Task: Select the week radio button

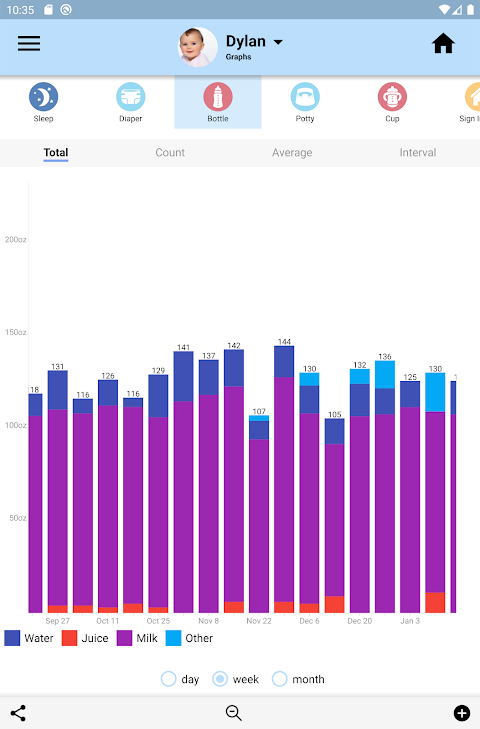Action: pos(220,679)
